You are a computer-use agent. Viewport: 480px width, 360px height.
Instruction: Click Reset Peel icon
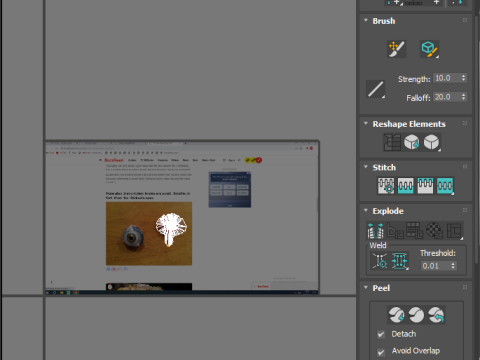[436, 315]
